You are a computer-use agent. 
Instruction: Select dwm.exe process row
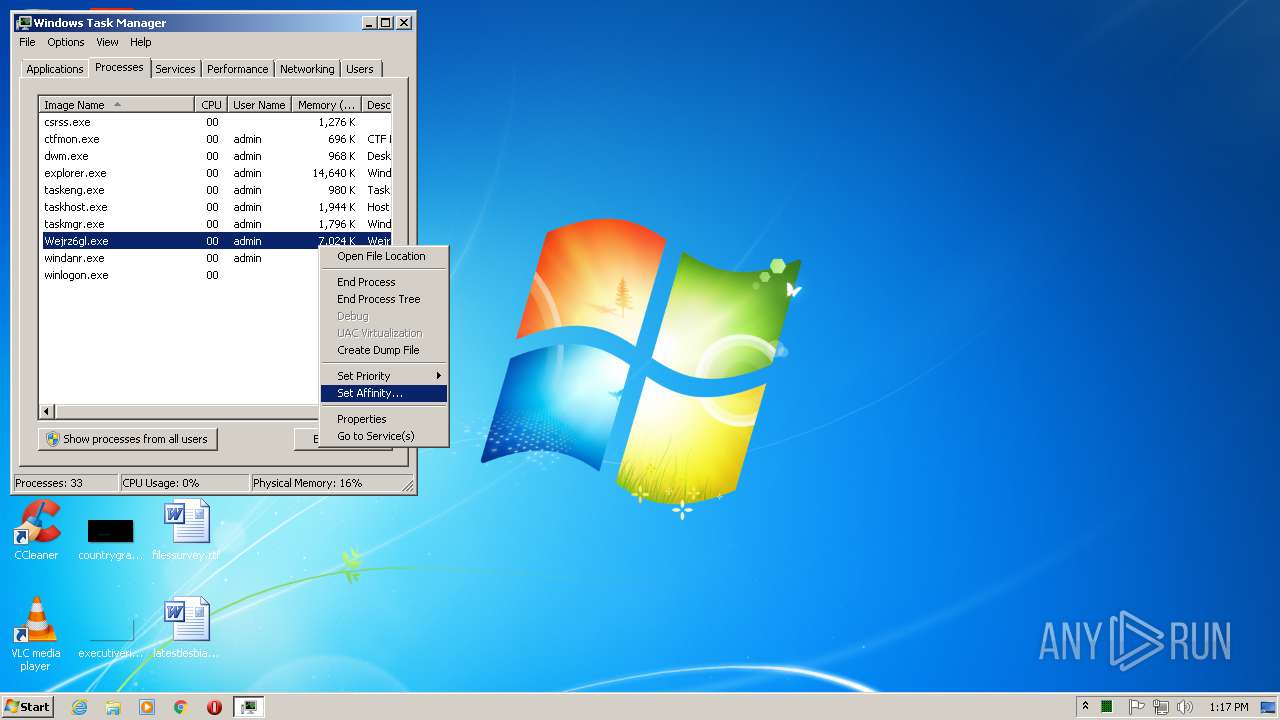[215, 156]
